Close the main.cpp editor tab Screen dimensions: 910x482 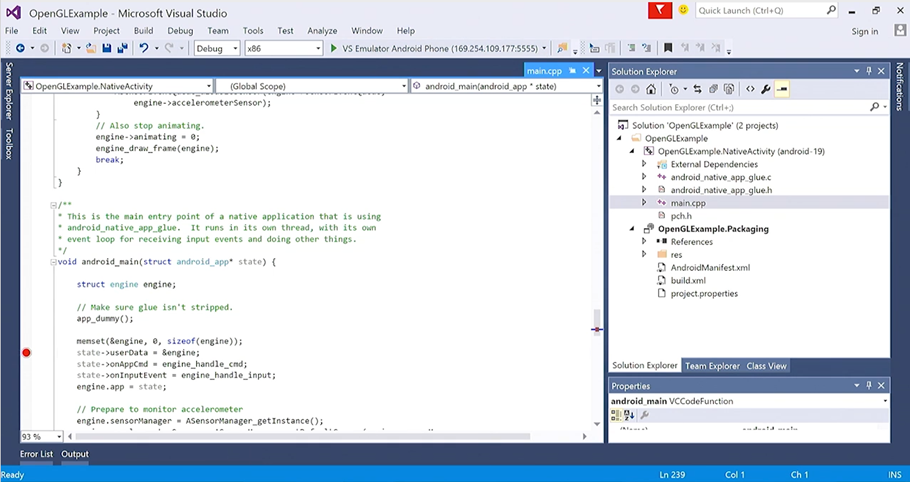click(586, 71)
